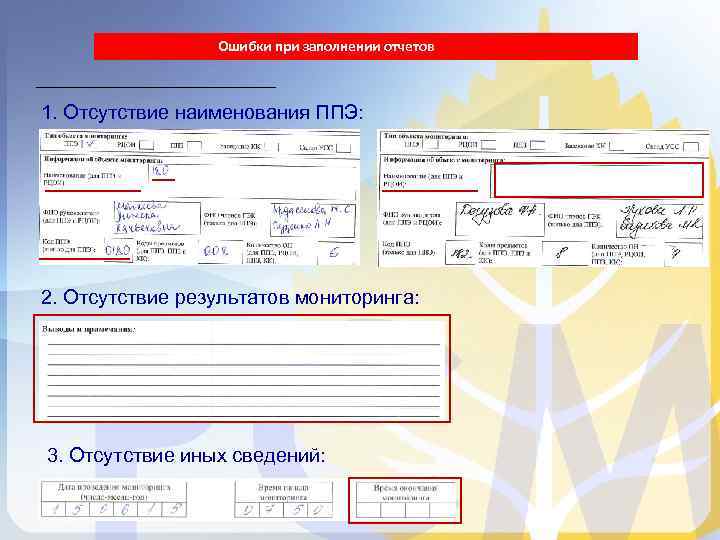This screenshot has width=720, height=540.
Task: Click the Коды предметов field in left form
Action: click(x=219, y=252)
